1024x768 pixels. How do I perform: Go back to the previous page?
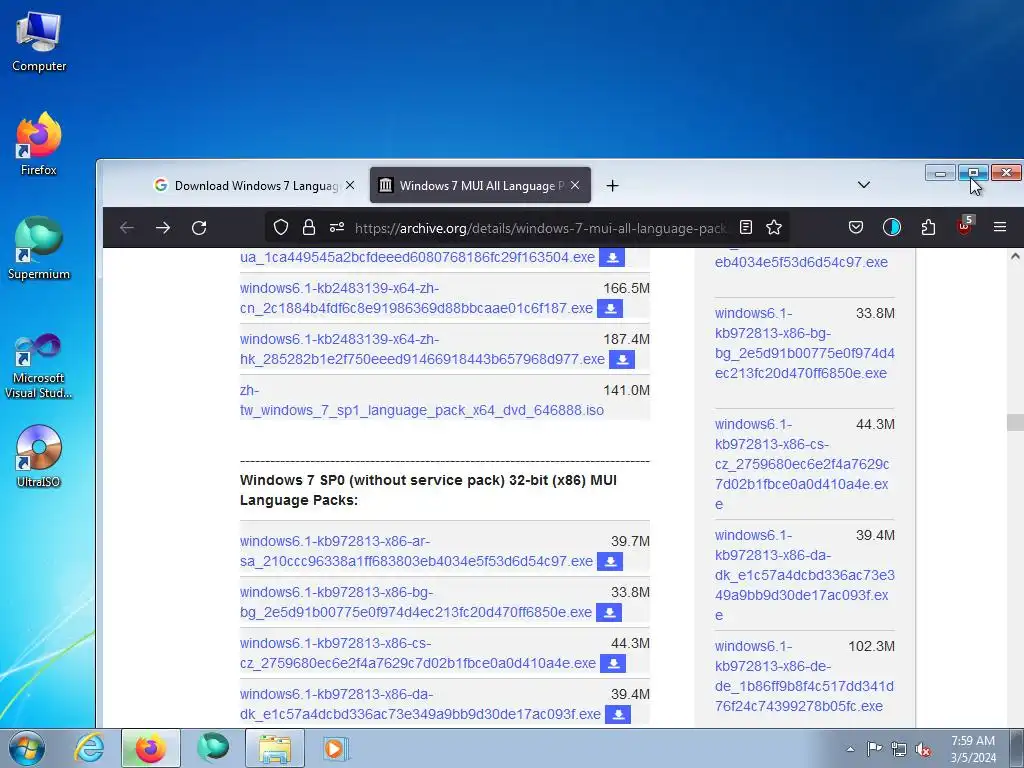tap(127, 227)
